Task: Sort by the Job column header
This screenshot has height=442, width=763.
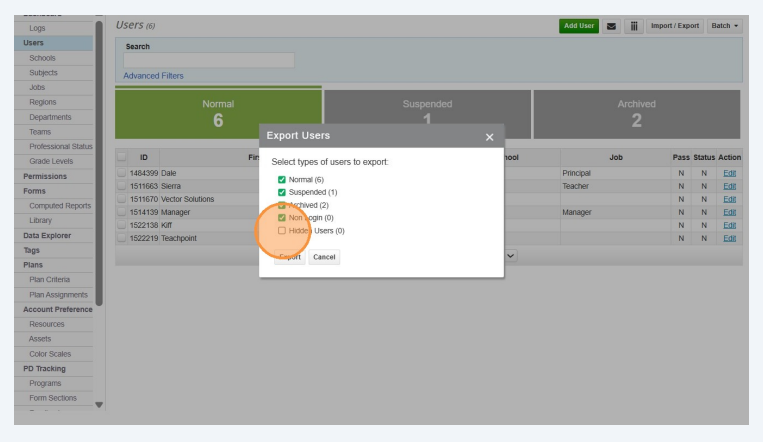Action: (616, 157)
